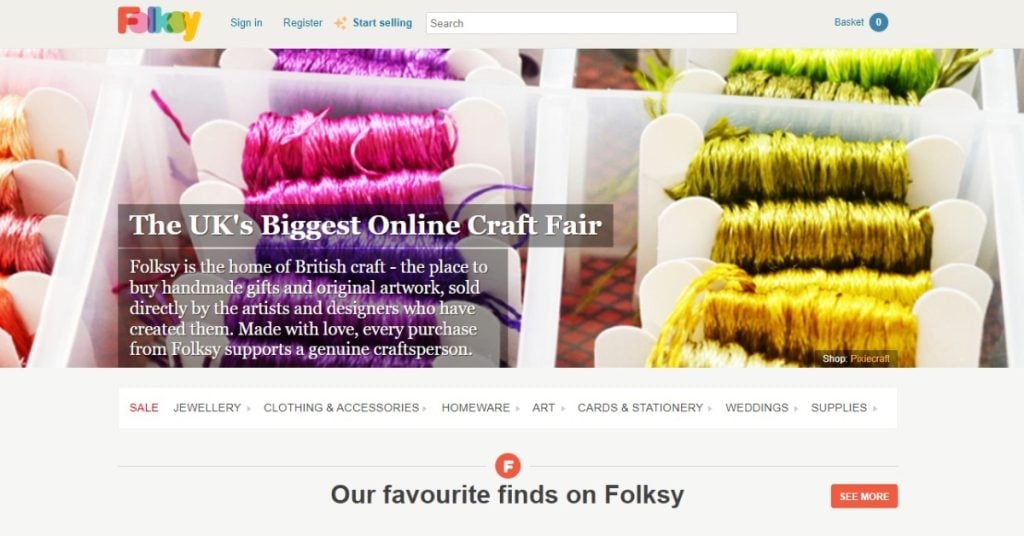Expand the Supplies category arrow
The height and width of the screenshot is (536, 1024).
point(874,409)
